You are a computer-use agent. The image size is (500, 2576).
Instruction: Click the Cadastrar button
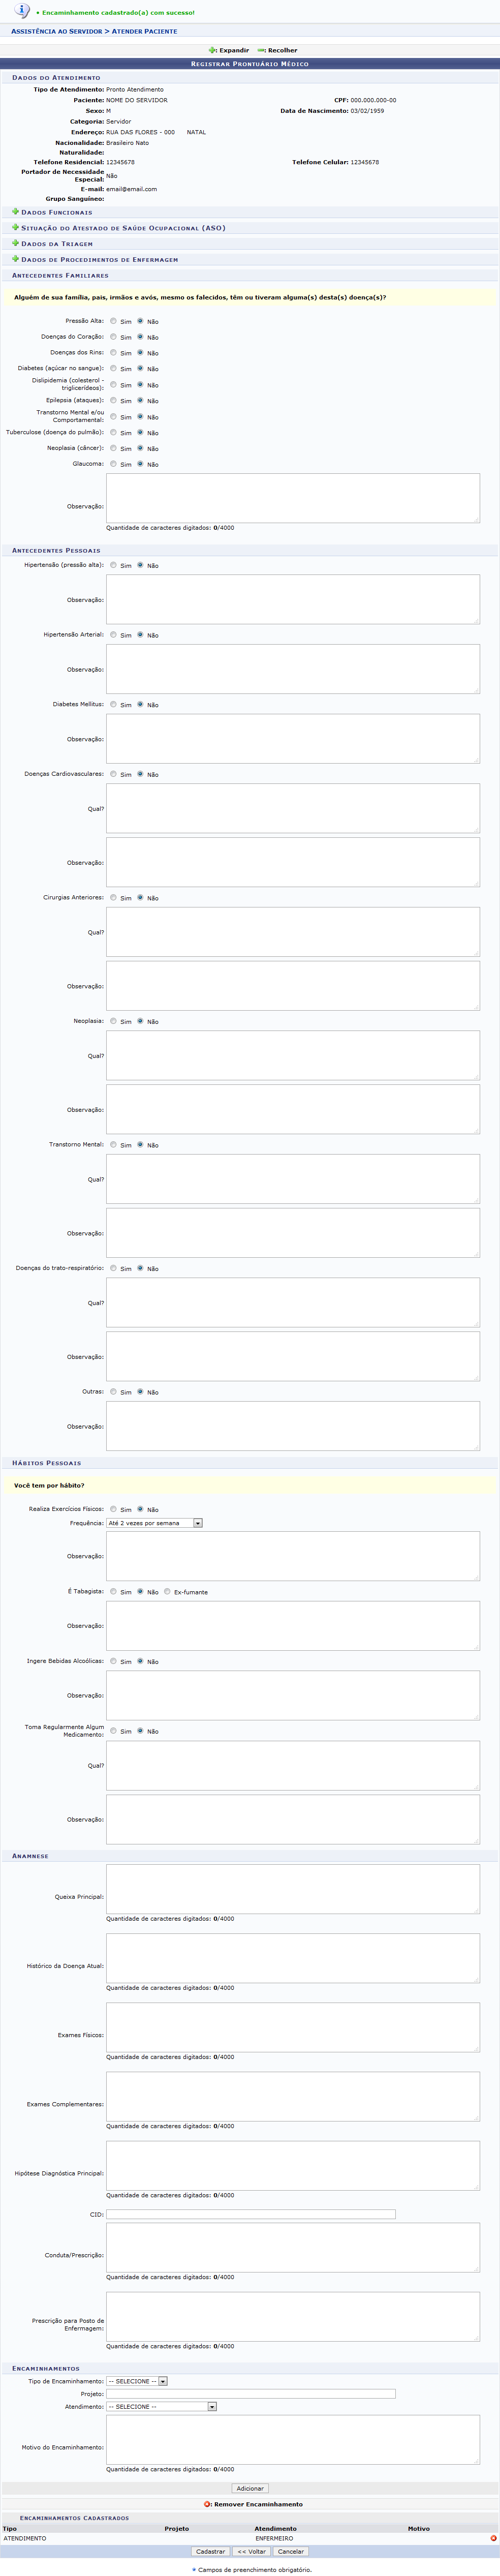click(211, 2551)
